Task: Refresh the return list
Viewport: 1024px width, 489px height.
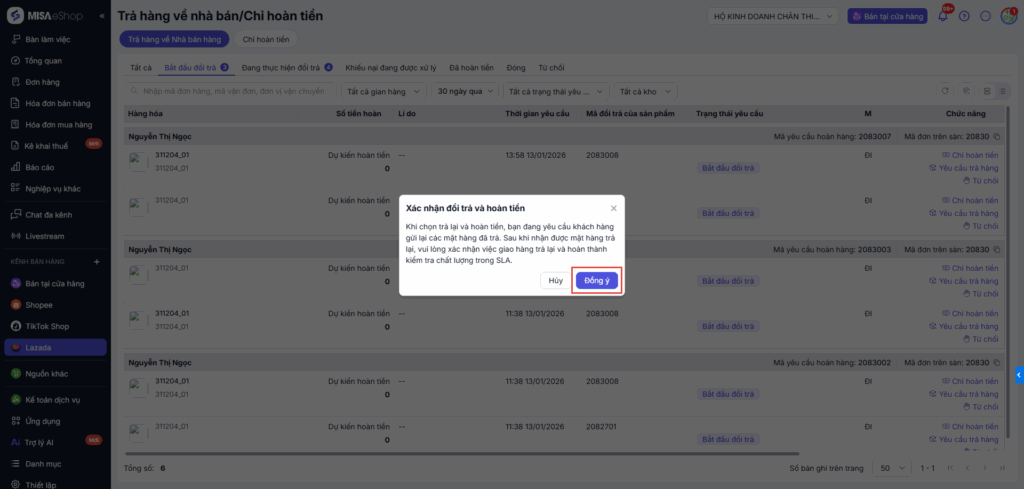Action: click(x=944, y=91)
